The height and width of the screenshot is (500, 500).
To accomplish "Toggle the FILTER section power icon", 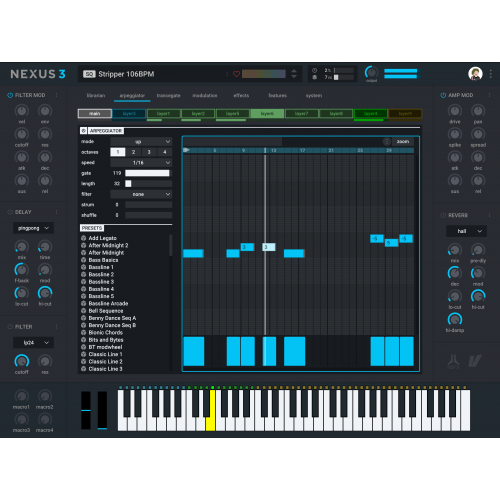I will pyautogui.click(x=10, y=327).
